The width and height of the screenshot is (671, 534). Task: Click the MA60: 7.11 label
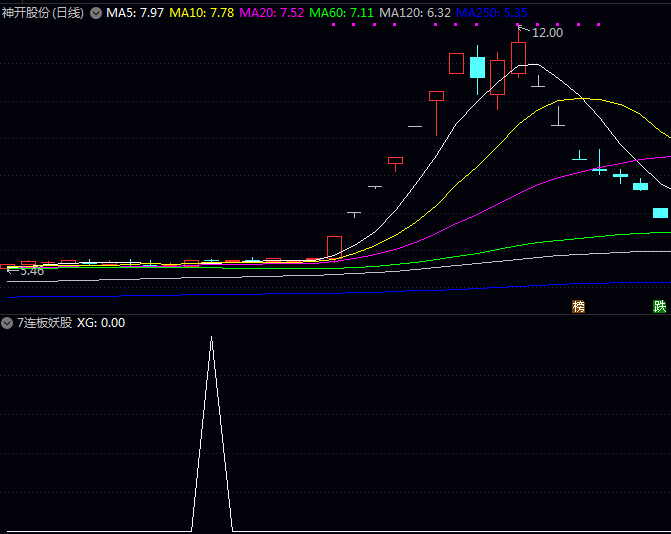pyautogui.click(x=341, y=13)
